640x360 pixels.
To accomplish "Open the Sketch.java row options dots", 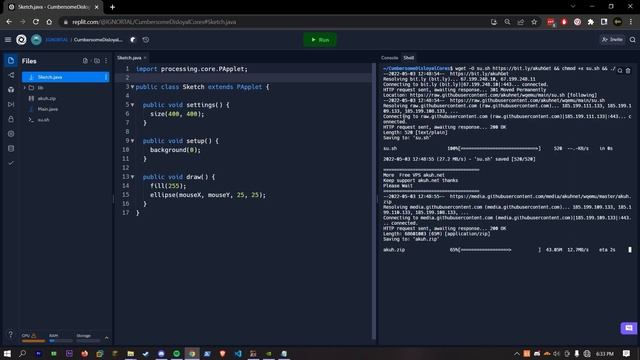I will tap(106, 77).
